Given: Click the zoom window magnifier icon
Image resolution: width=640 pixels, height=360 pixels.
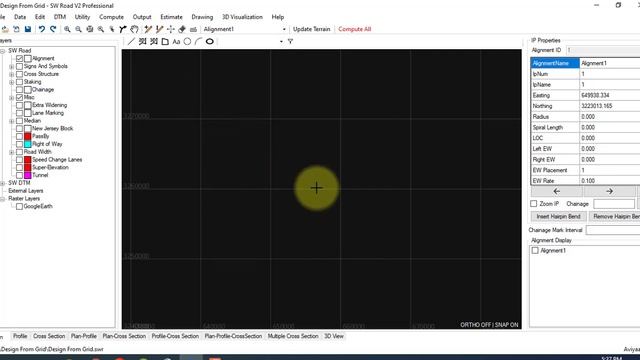Looking at the screenshot, I should tap(101, 29).
